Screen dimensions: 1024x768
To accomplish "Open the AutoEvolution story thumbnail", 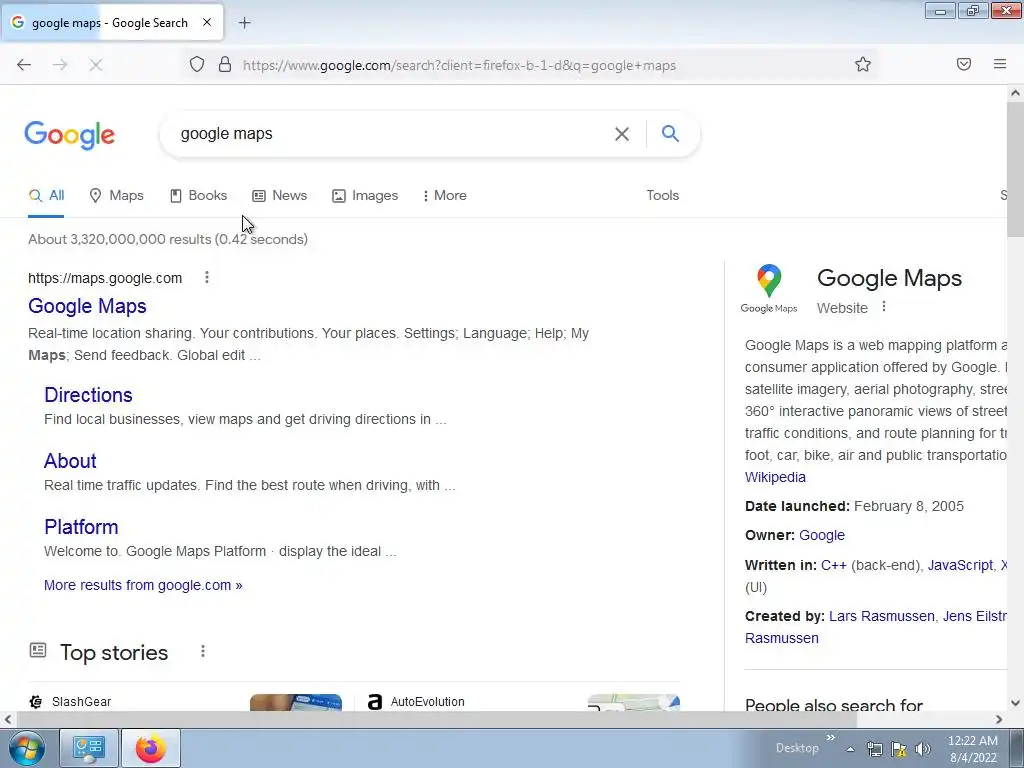I will (x=634, y=702).
